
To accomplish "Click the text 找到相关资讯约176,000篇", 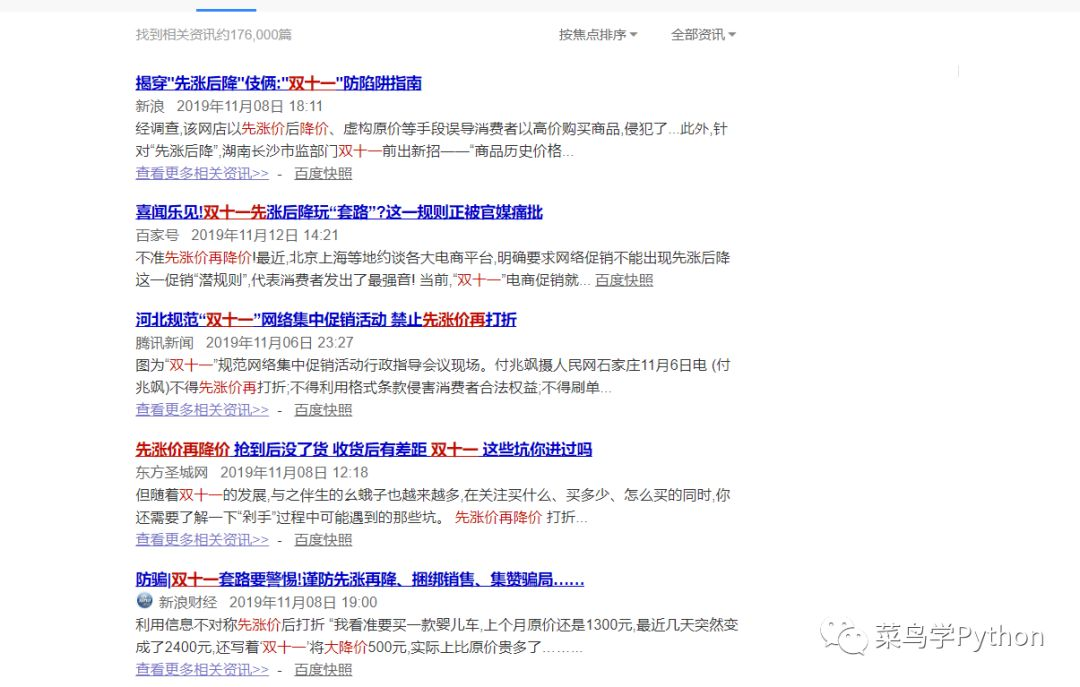I will pos(214,34).
